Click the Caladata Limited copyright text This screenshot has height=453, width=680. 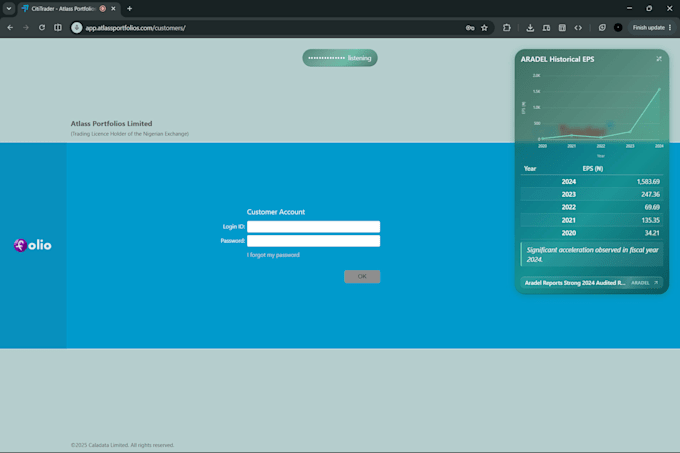pos(122,445)
